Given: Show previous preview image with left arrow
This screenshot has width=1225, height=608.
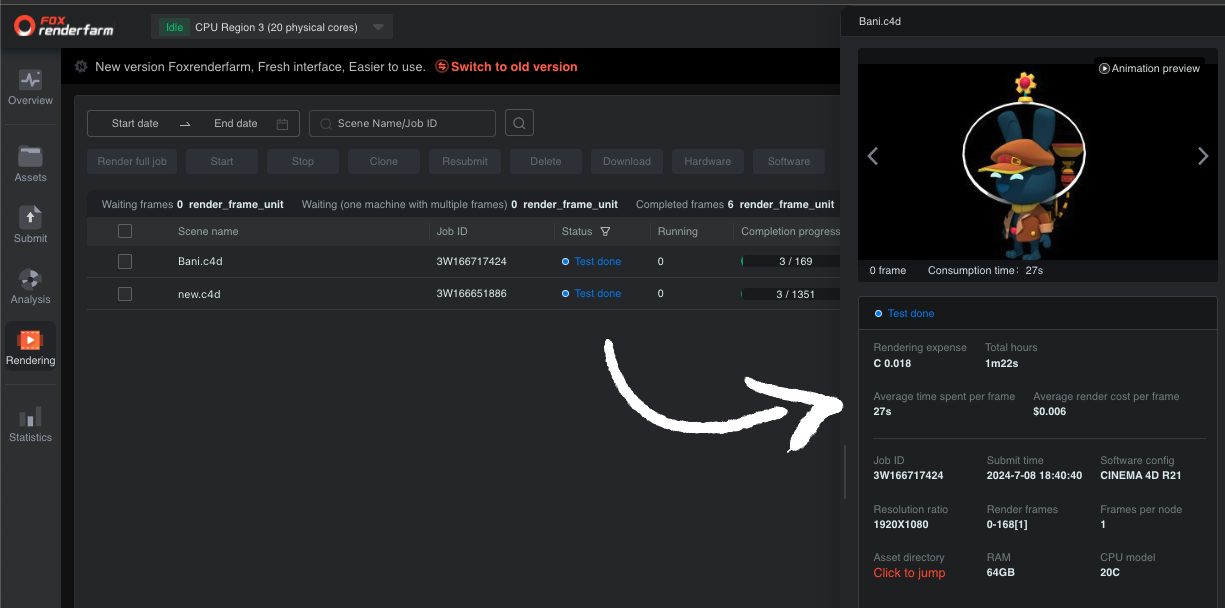Looking at the screenshot, I should tap(872, 156).
